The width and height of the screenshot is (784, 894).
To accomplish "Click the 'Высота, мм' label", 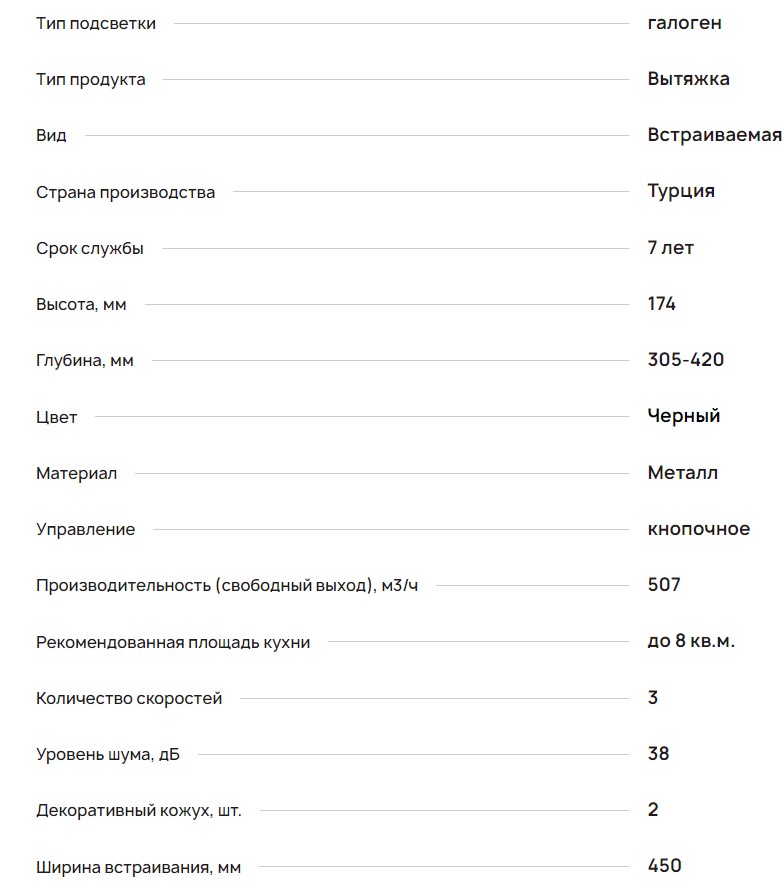I will coord(81,304).
